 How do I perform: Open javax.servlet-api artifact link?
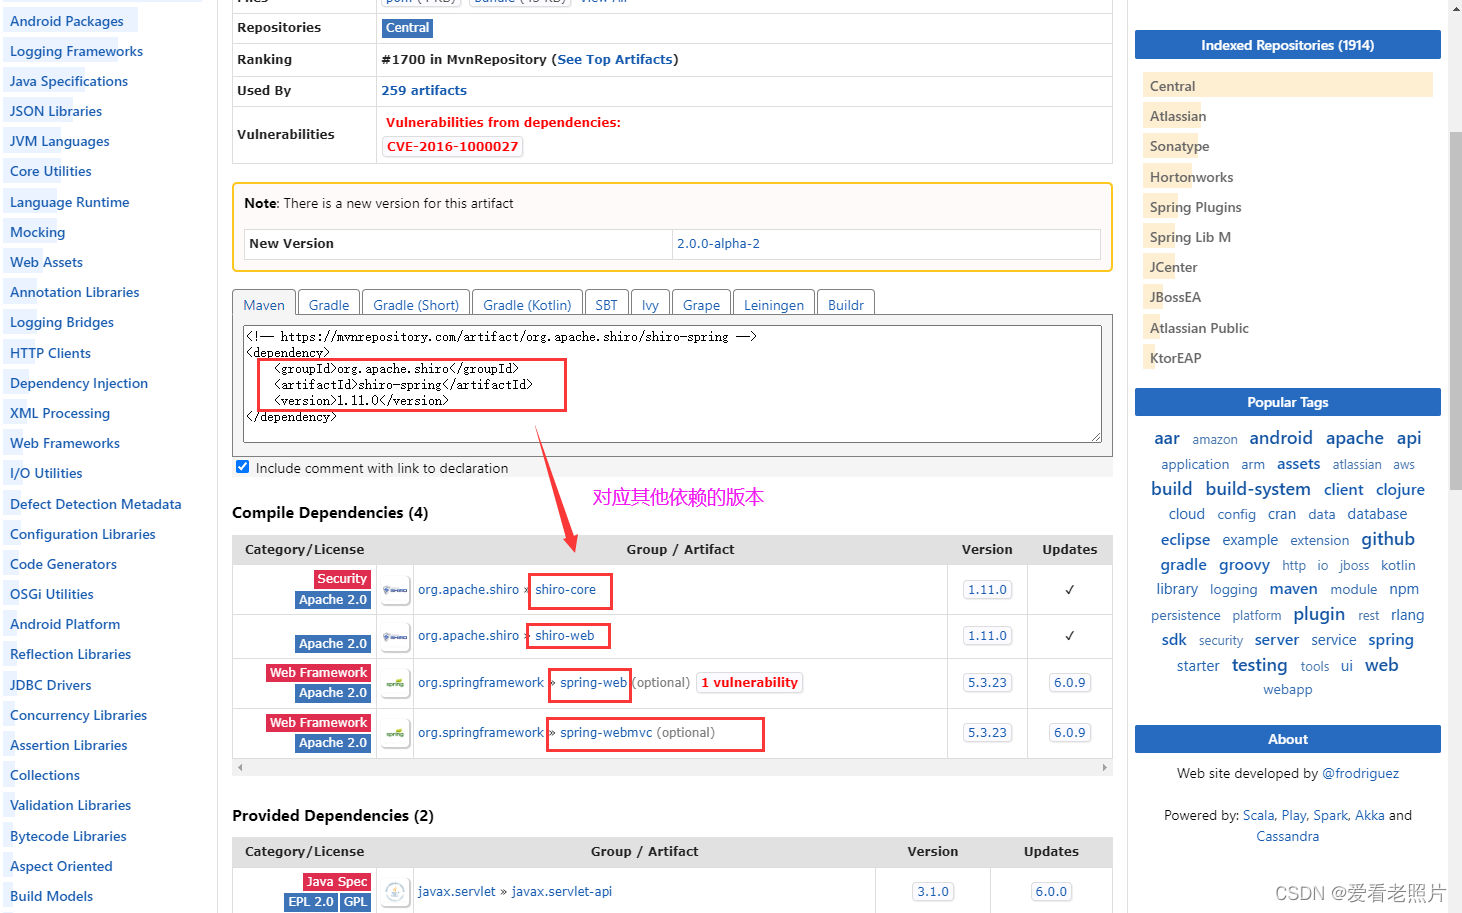[x=561, y=891]
